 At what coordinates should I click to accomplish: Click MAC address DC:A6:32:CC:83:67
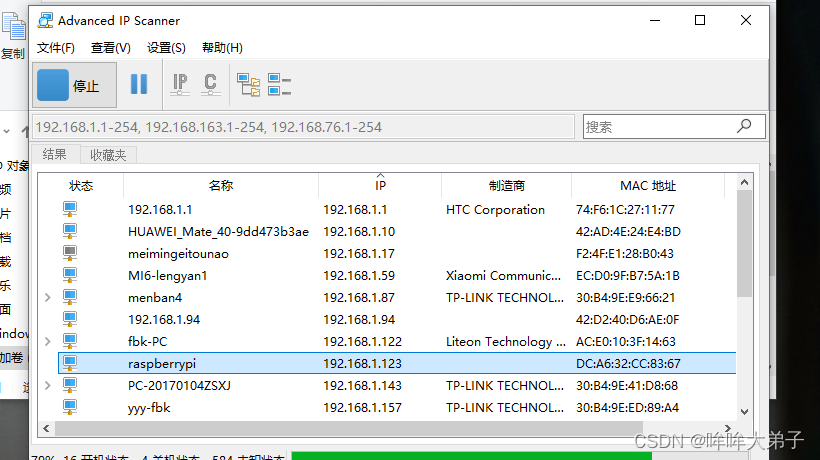(628, 364)
